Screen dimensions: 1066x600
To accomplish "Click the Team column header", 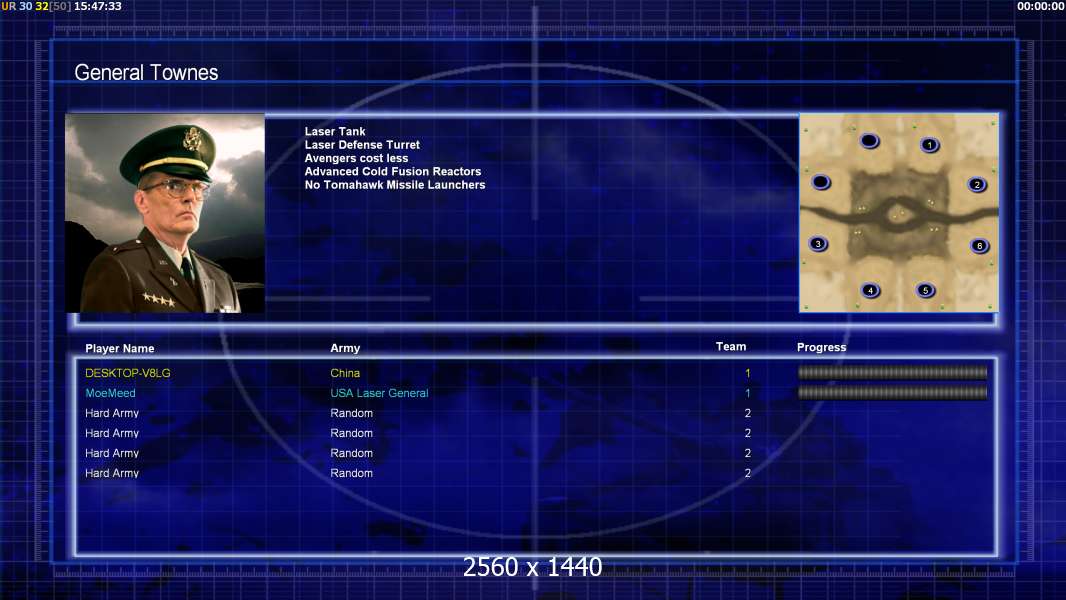I will [731, 347].
